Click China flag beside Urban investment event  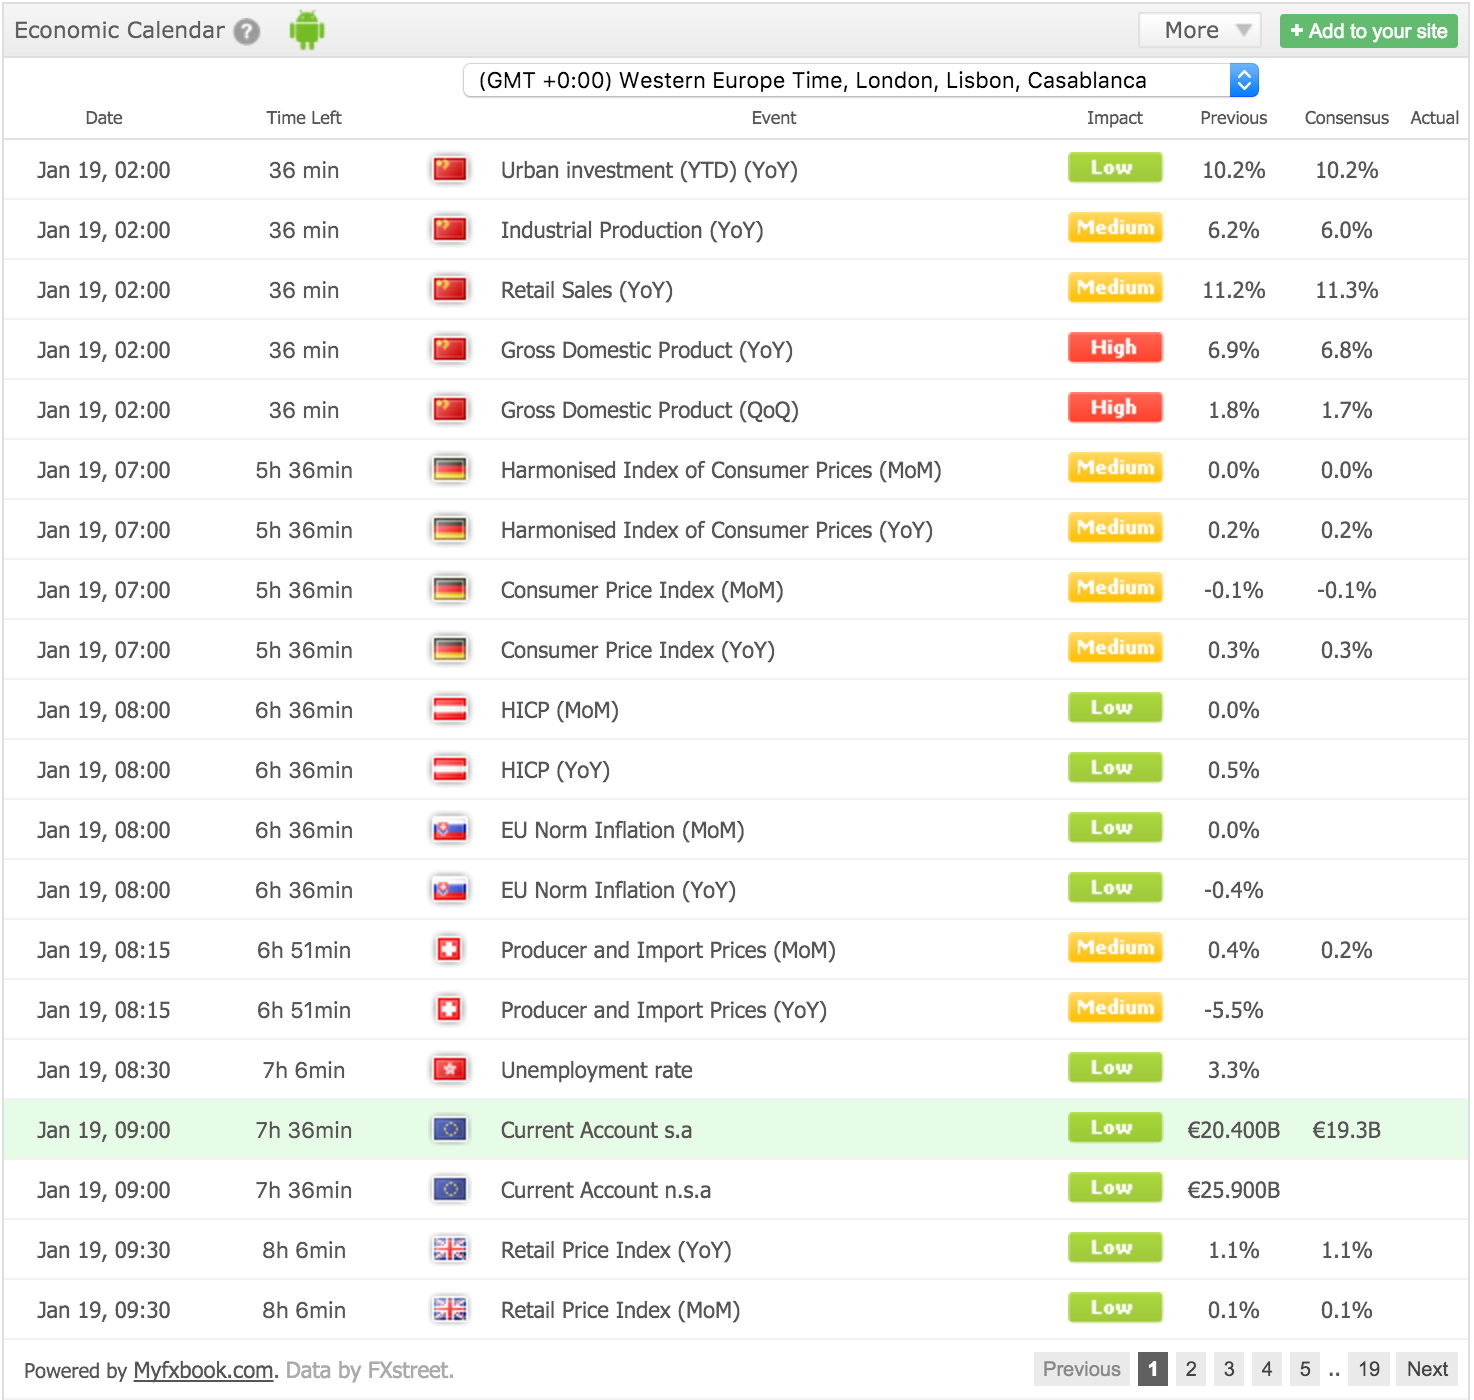click(450, 169)
